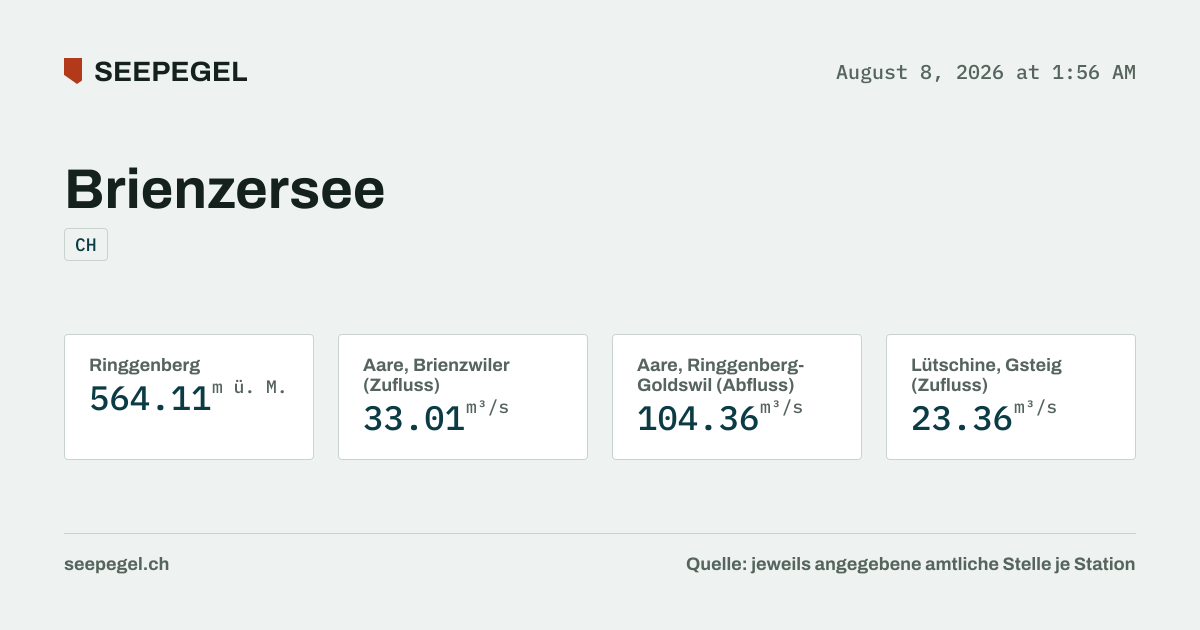Click the Lütschine, Gsteig station label
The height and width of the screenshot is (630, 1200).
tap(986, 365)
